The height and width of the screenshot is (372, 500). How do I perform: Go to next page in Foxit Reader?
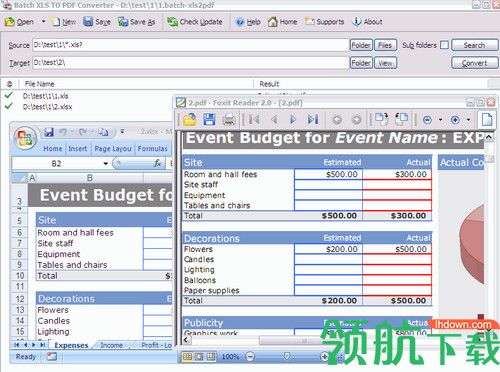[293, 119]
